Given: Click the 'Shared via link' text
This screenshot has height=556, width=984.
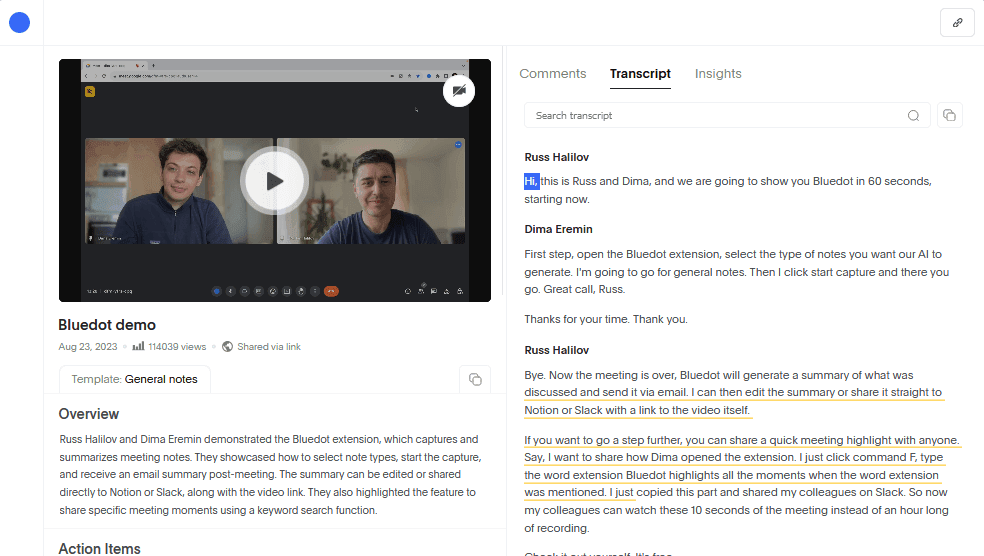Looking at the screenshot, I should tap(269, 346).
